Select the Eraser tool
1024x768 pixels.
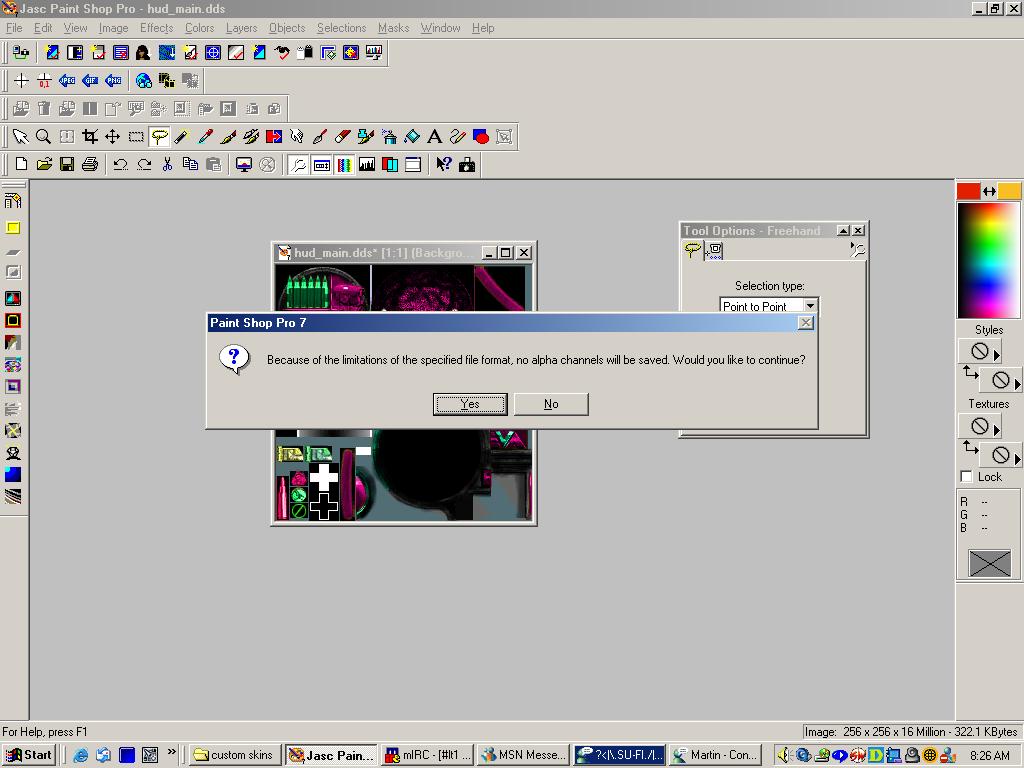pyautogui.click(x=343, y=137)
